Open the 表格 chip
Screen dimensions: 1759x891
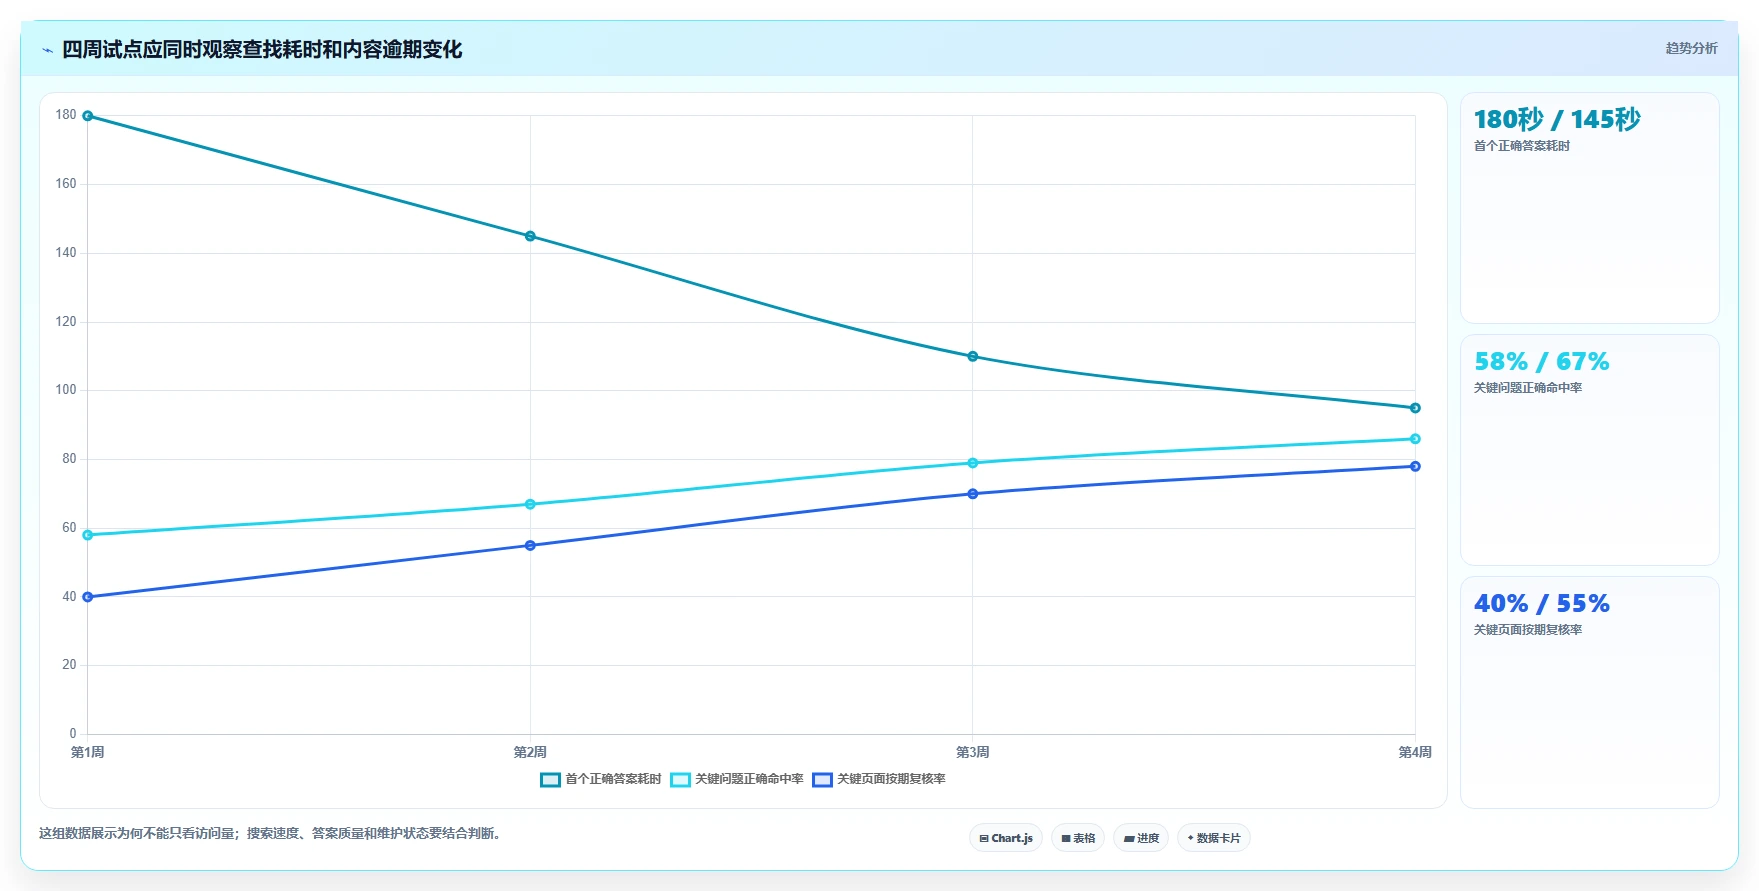coord(1078,838)
